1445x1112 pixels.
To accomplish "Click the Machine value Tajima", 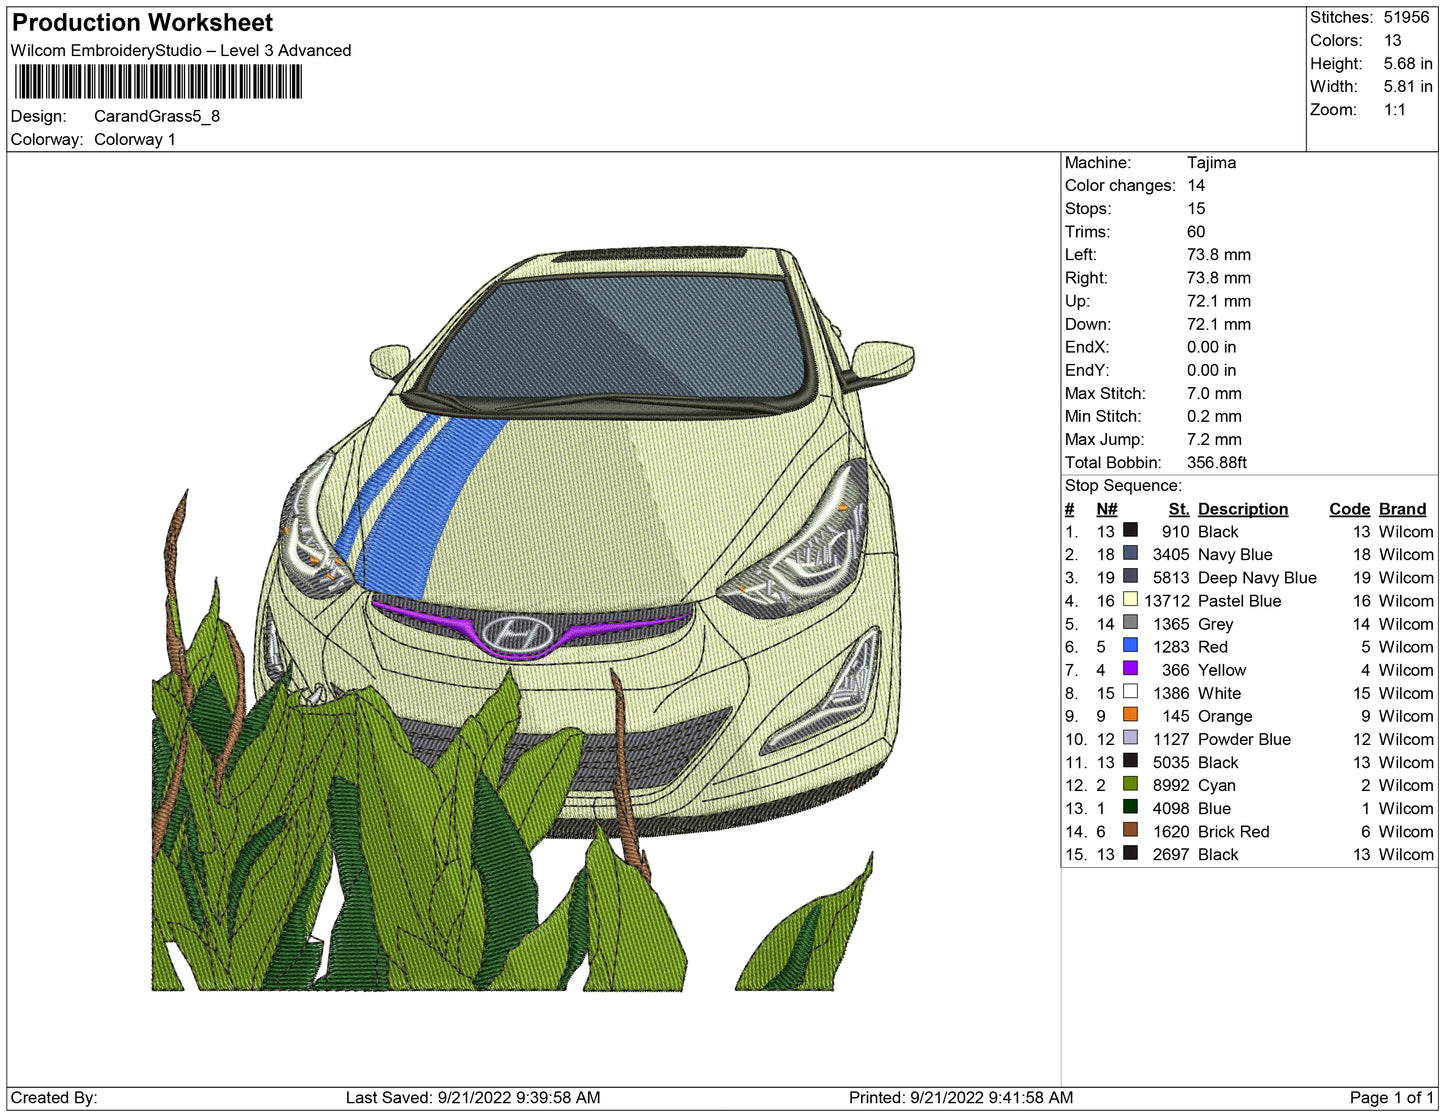I will pos(1211,163).
